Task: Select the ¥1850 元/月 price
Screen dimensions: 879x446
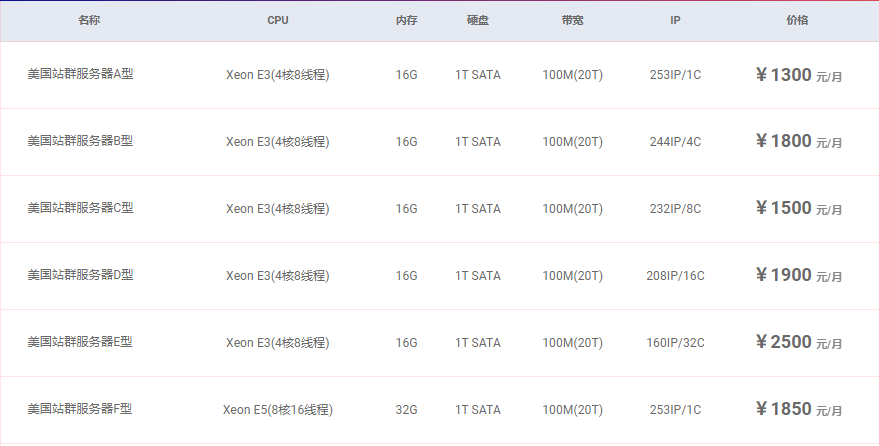Action: (798, 409)
